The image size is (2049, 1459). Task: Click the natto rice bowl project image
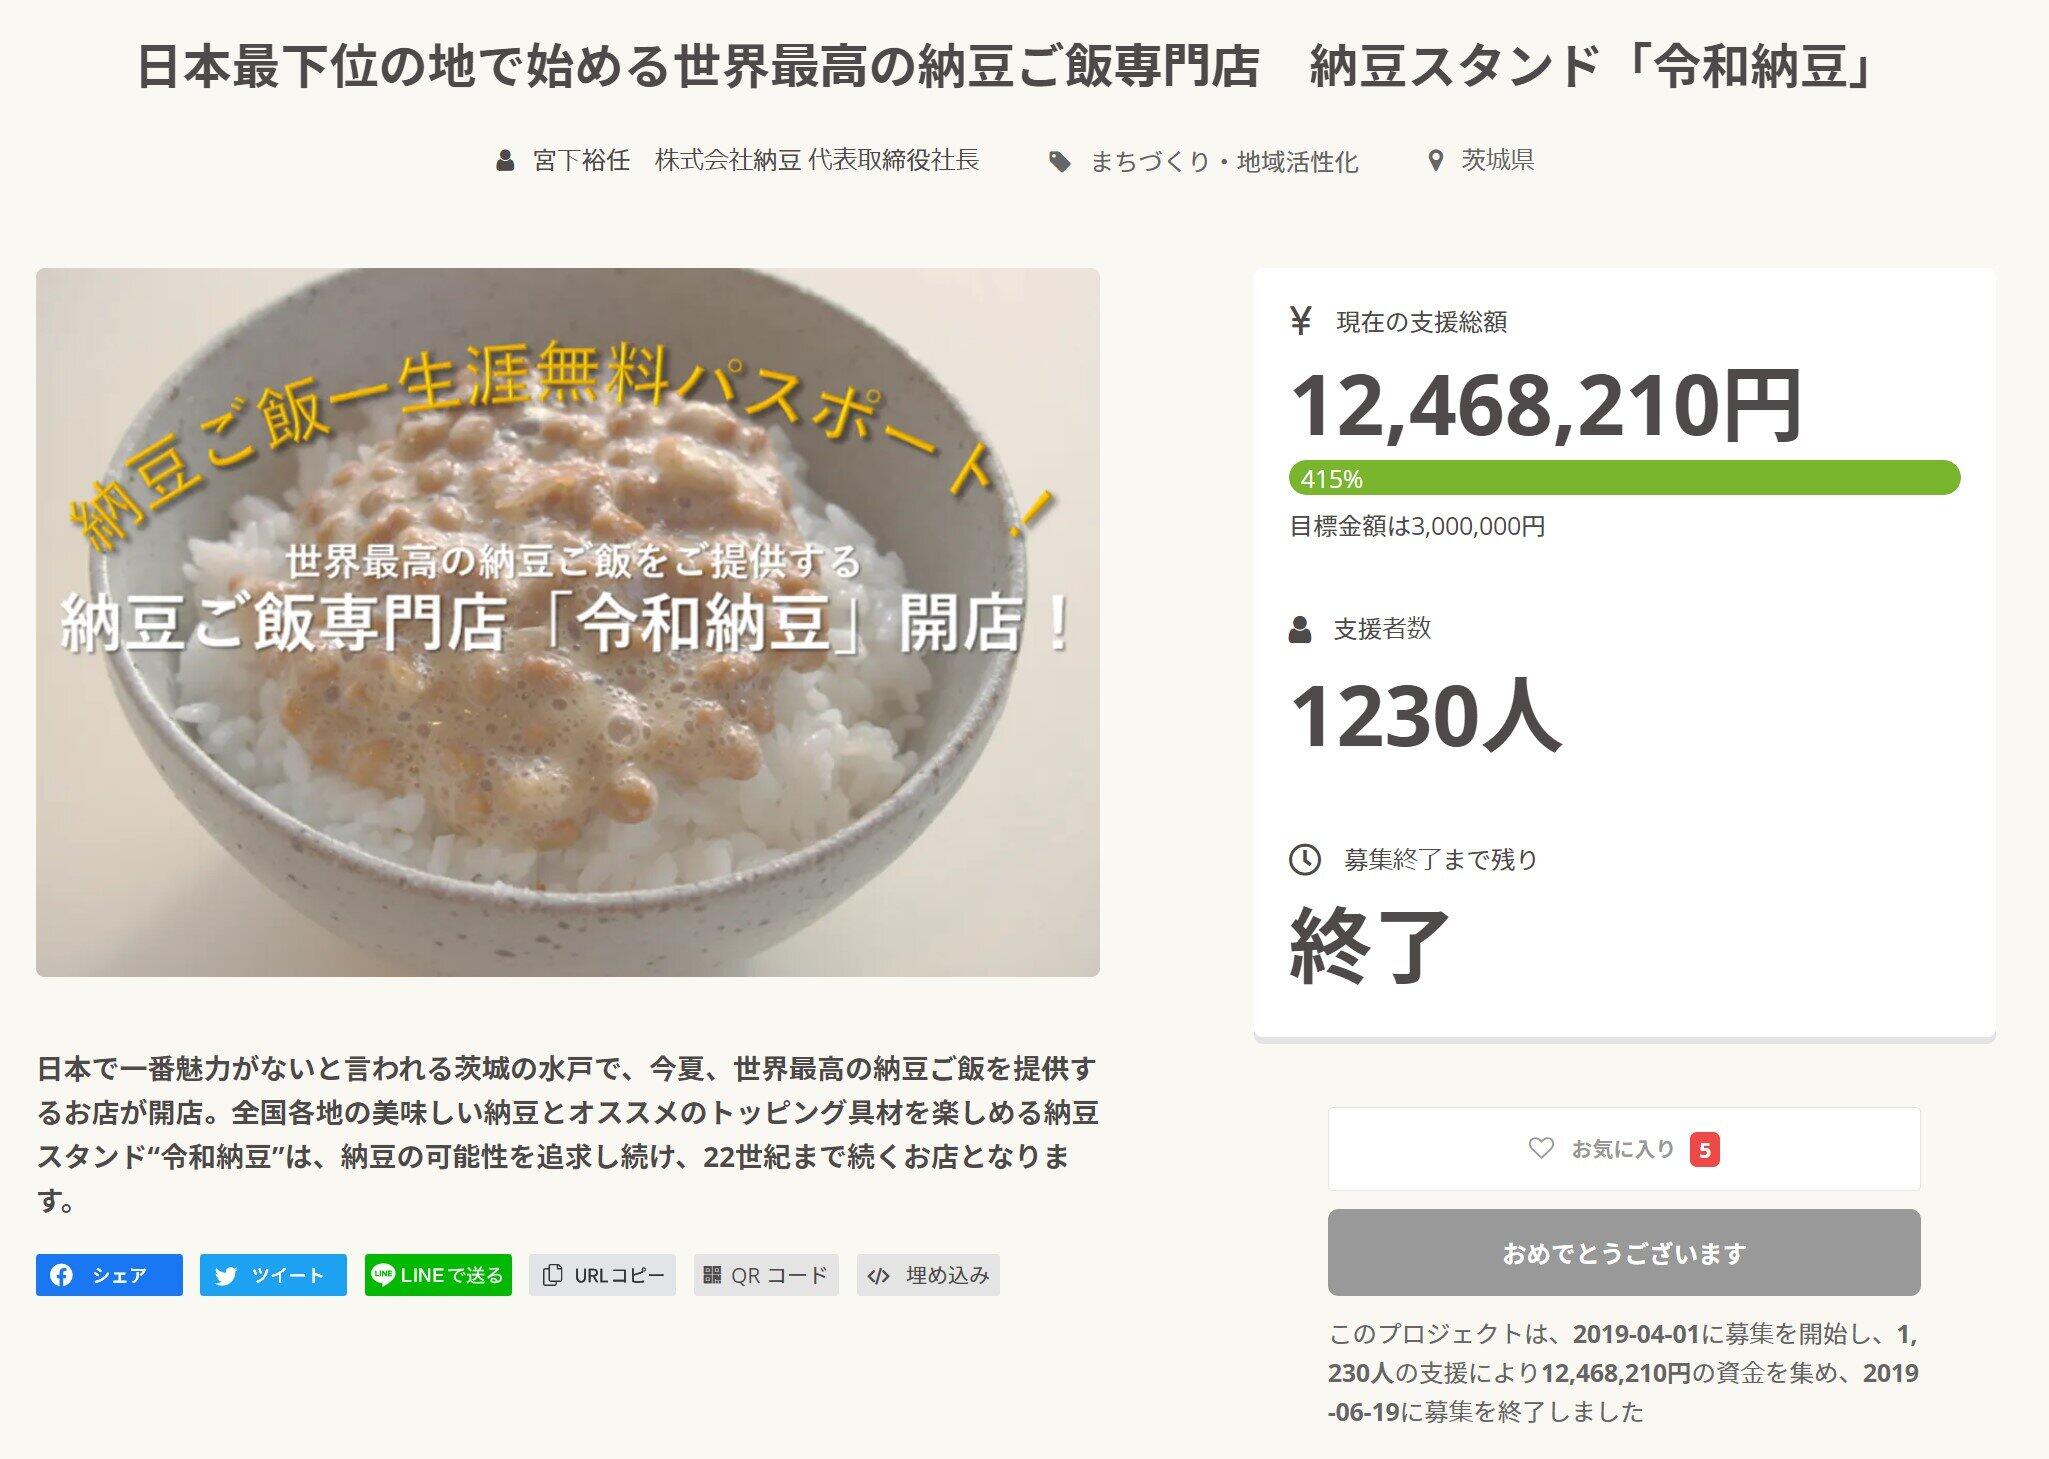tap(568, 622)
